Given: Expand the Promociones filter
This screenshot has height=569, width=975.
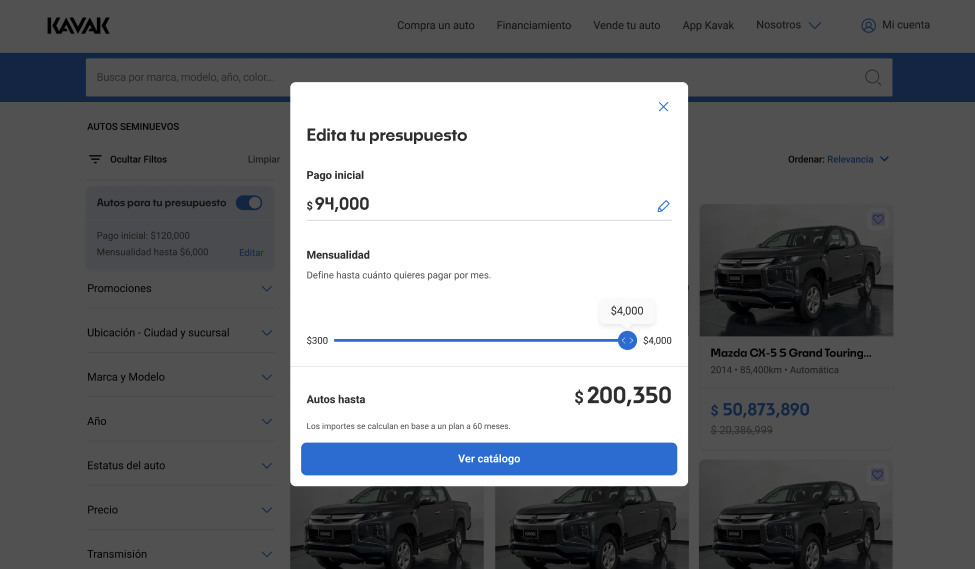Looking at the screenshot, I should pyautogui.click(x=266, y=289).
